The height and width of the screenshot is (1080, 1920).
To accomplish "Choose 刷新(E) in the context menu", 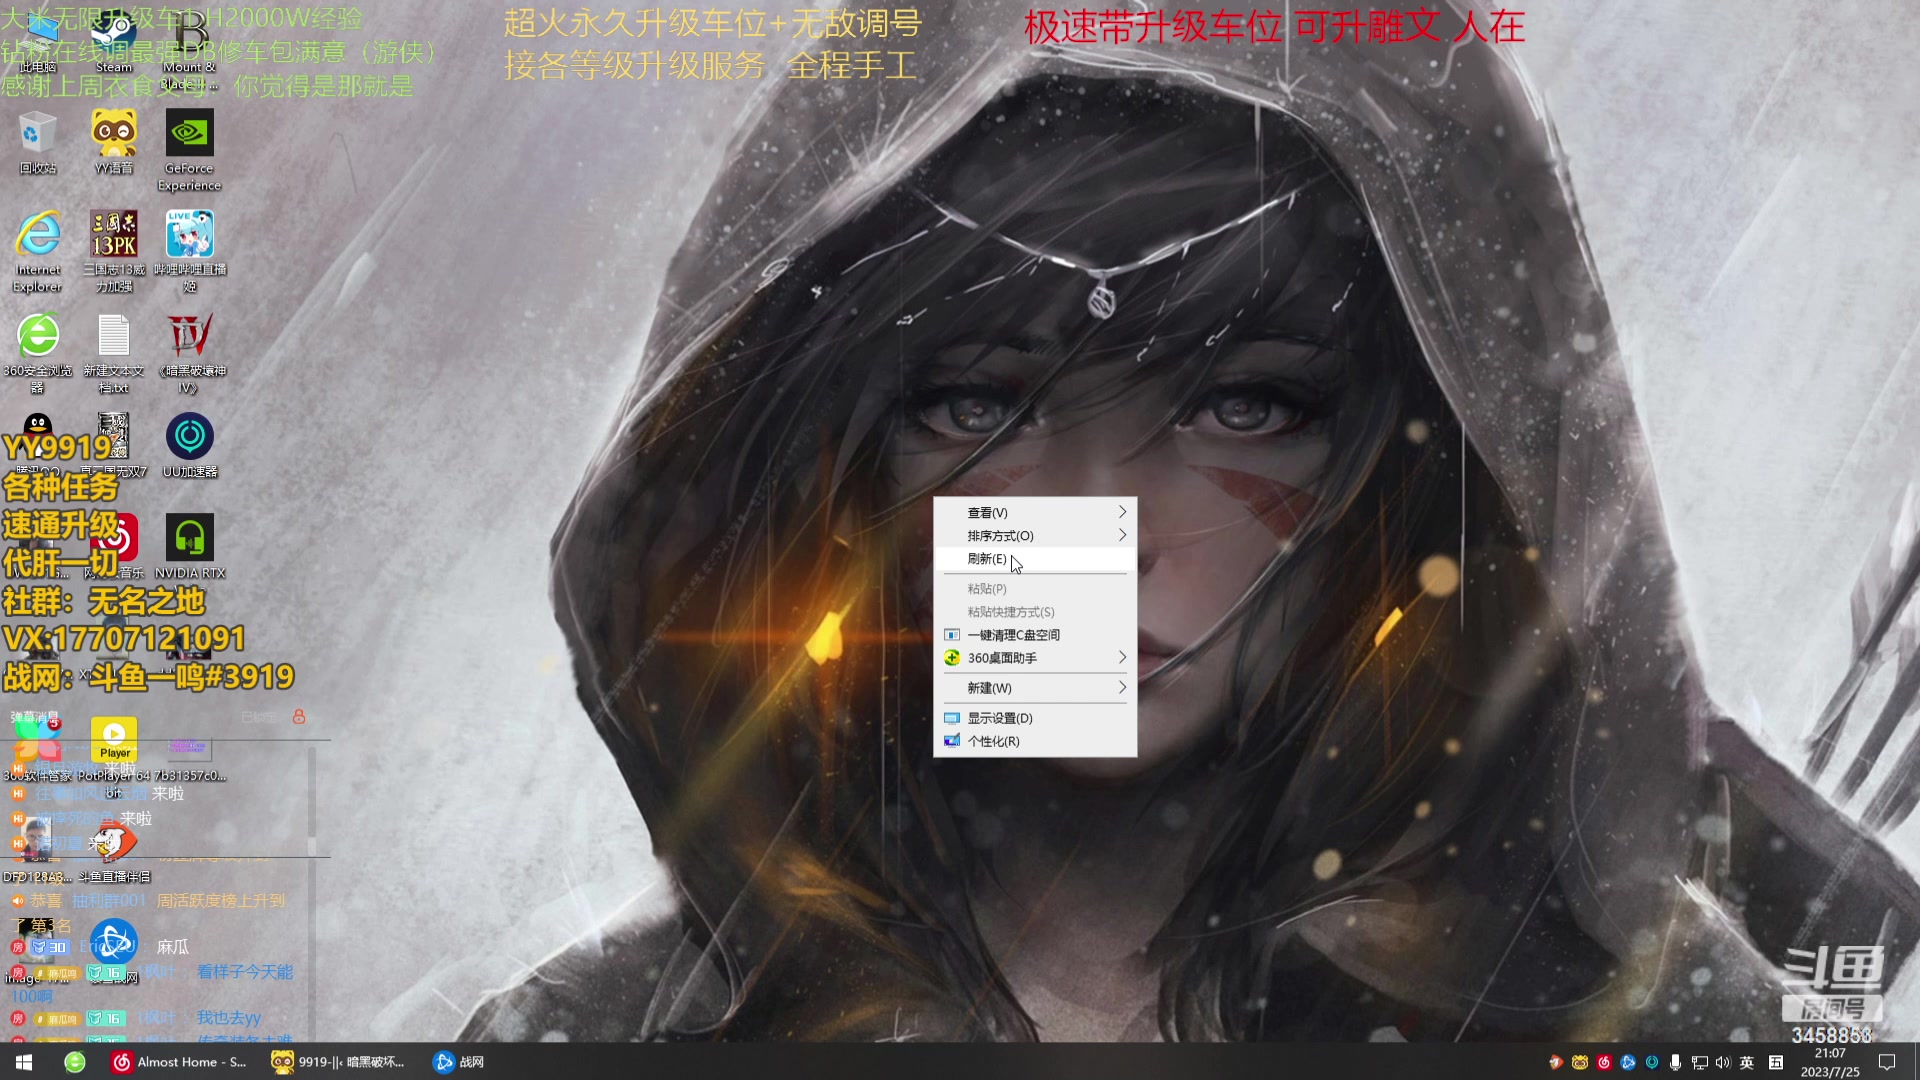I will [x=1035, y=558].
